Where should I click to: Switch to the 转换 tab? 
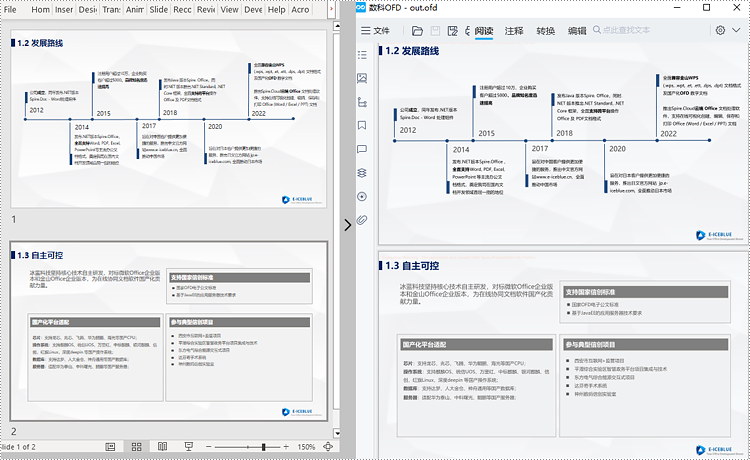click(546, 31)
